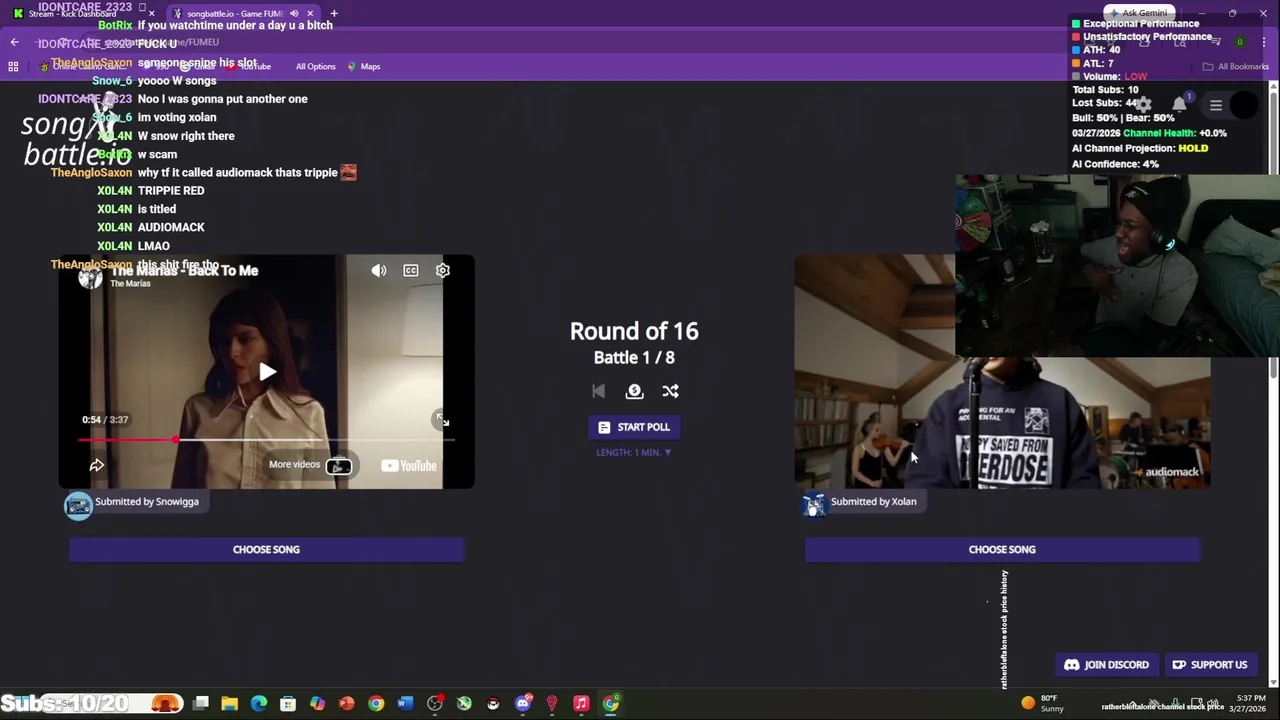The image size is (1280, 720).
Task: Play the Marías Back To Me video
Action: click(267, 372)
